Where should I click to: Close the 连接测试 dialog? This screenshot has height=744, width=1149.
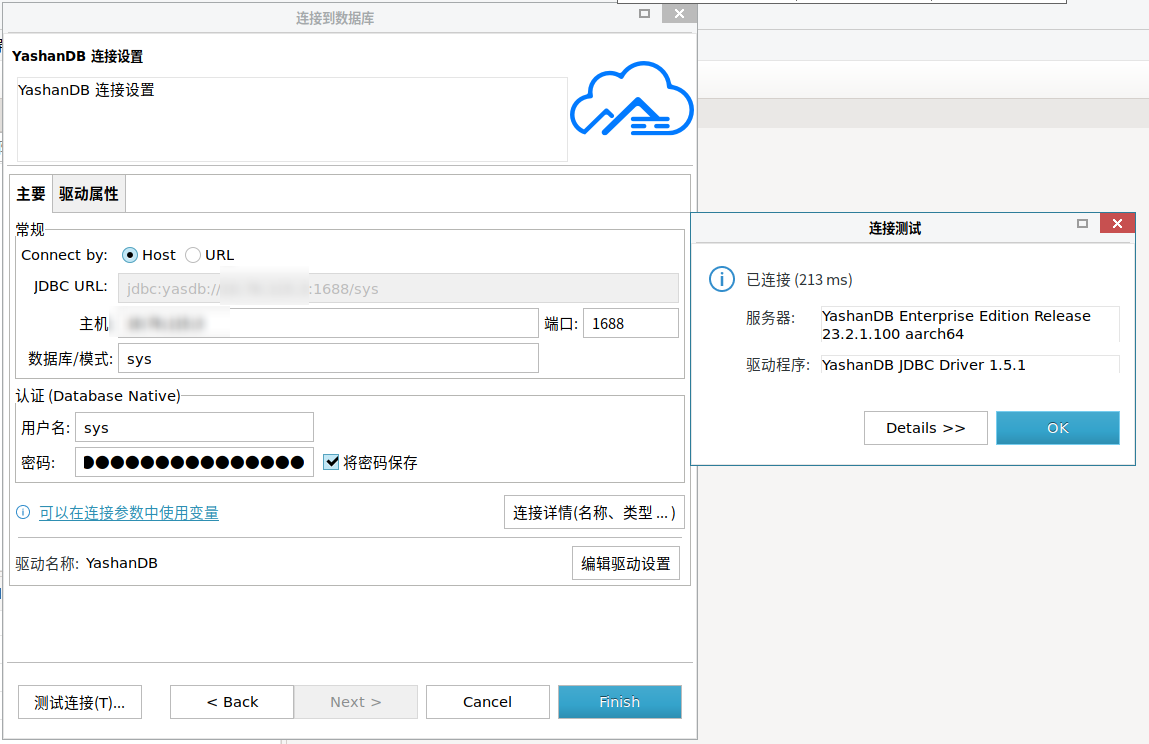(1117, 224)
